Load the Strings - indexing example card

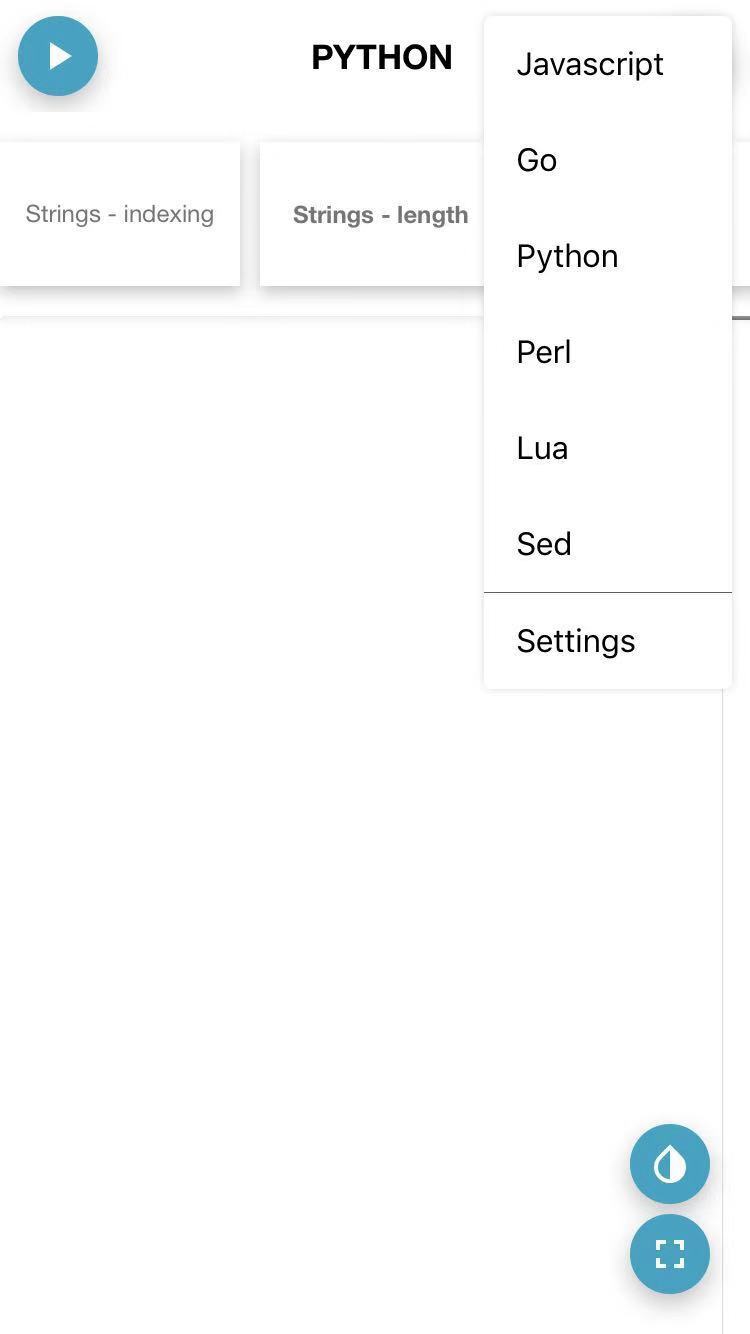pos(119,214)
